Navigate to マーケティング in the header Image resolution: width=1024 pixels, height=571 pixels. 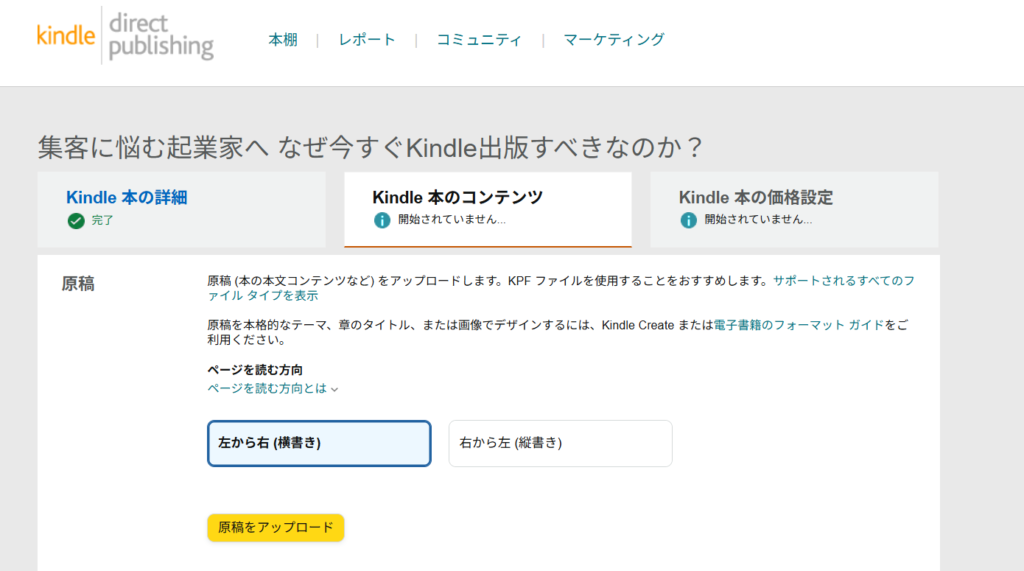(614, 40)
